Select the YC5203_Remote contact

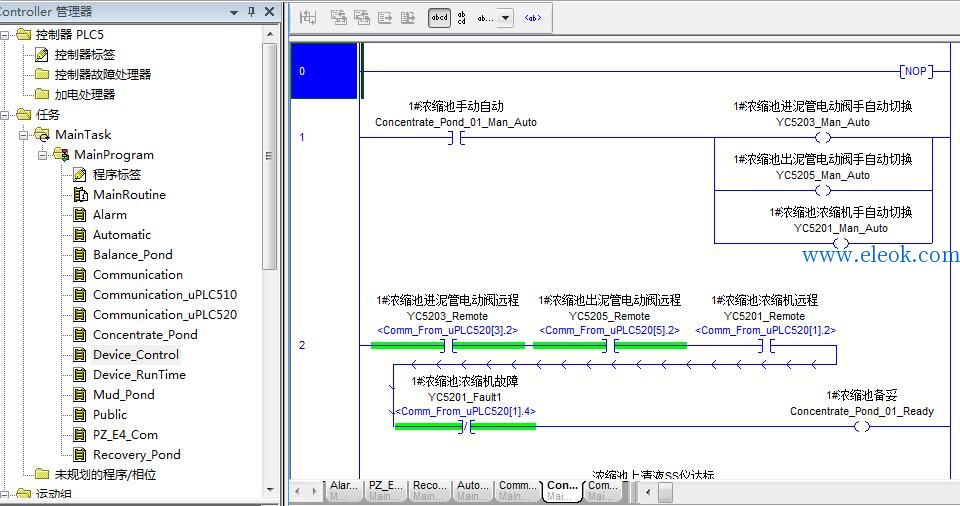click(x=448, y=346)
